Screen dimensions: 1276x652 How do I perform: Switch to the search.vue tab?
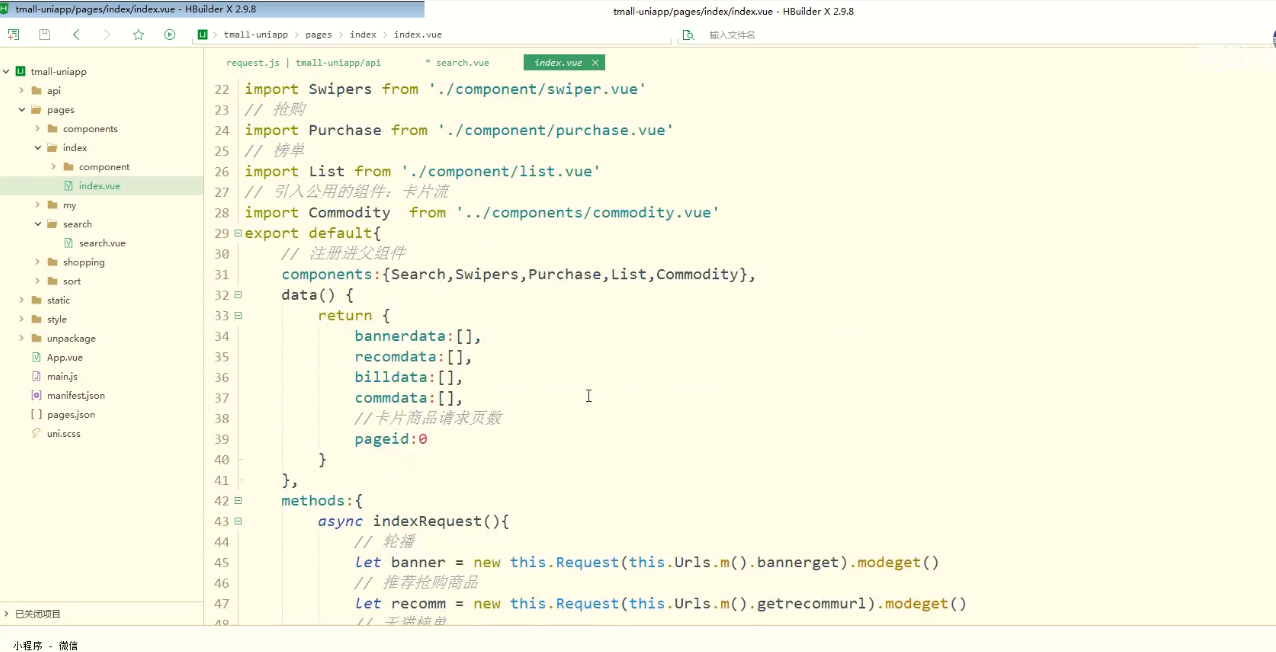pyautogui.click(x=458, y=62)
